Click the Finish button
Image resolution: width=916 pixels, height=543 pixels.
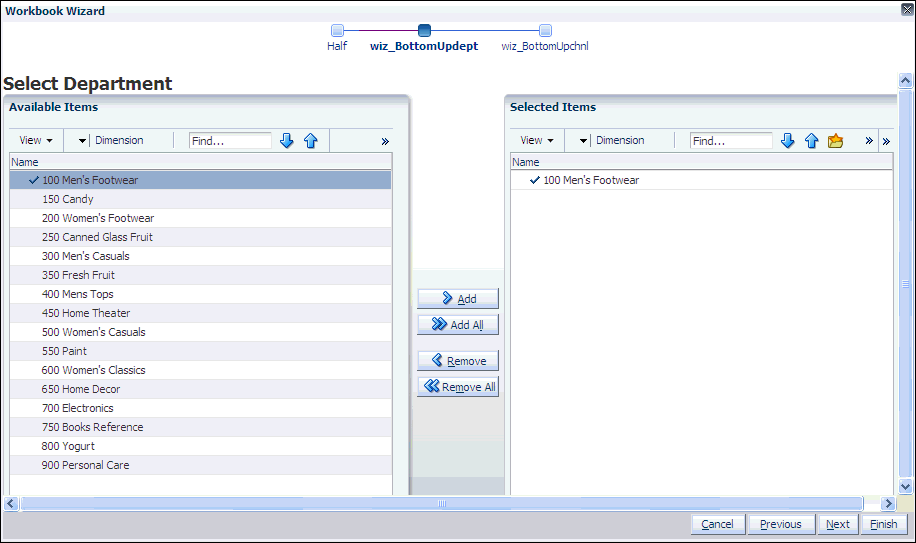[x=884, y=524]
